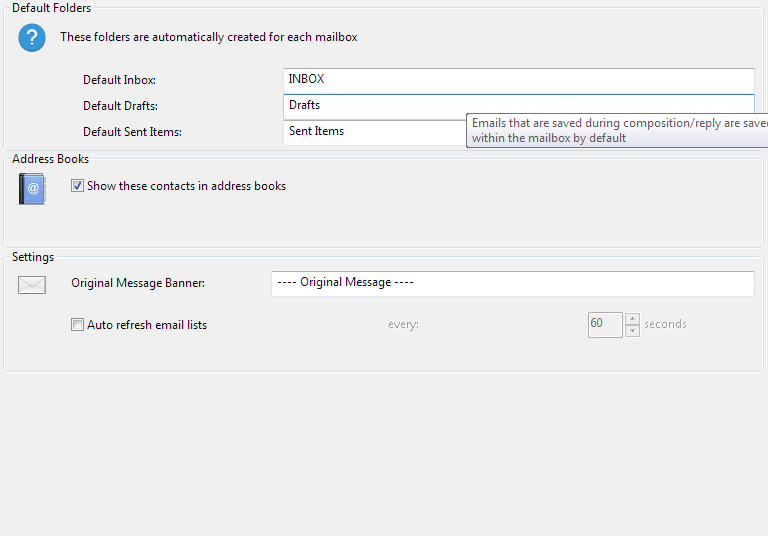Increase refresh interval with up arrow
This screenshot has width=768, height=536.
click(x=632, y=319)
